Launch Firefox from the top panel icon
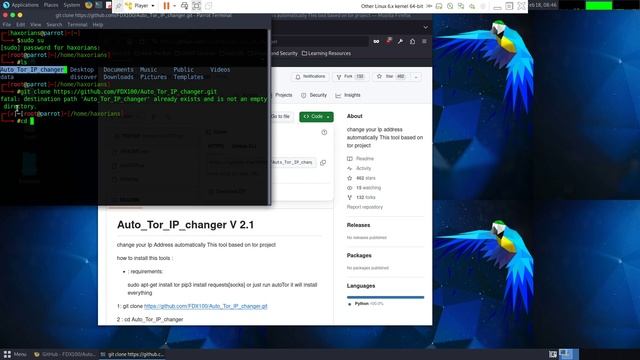640x360 pixels. 89,5
